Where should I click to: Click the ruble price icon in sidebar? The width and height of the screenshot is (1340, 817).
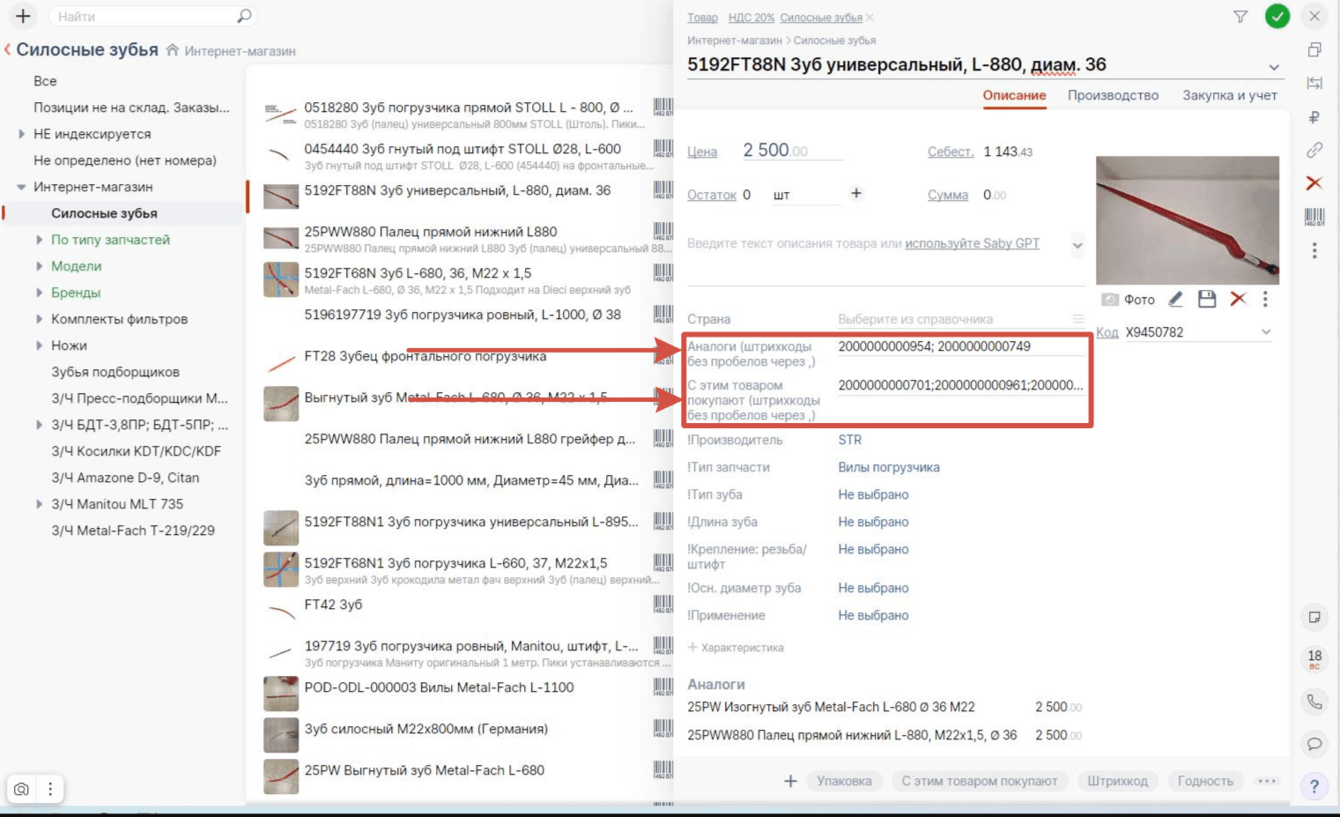pos(1314,117)
